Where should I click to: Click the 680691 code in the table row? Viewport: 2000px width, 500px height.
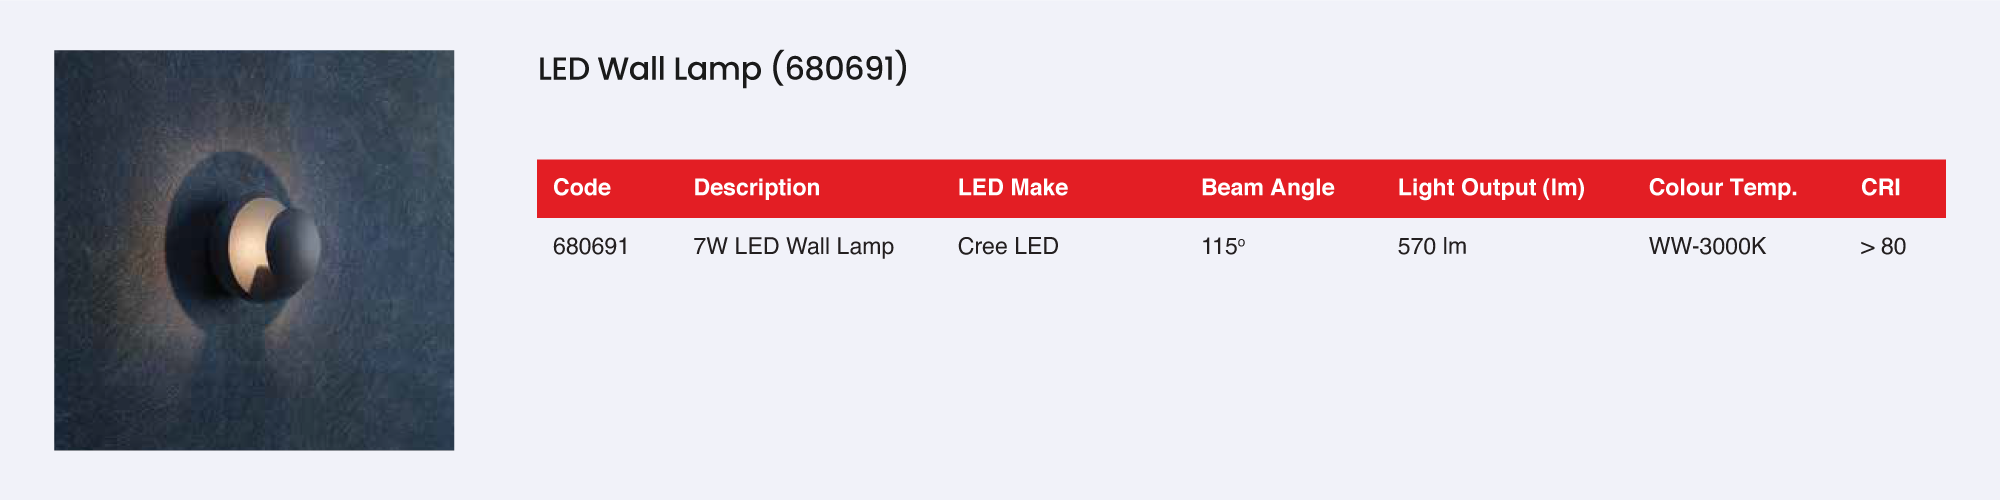click(591, 247)
